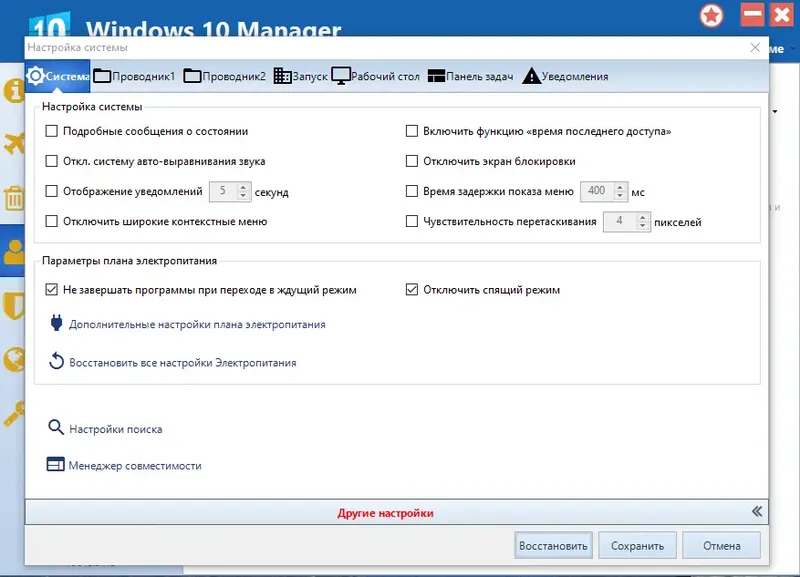Click the taskbar icon on Панель задач tab
Viewport: 800px width, 577px height.
tap(436, 76)
